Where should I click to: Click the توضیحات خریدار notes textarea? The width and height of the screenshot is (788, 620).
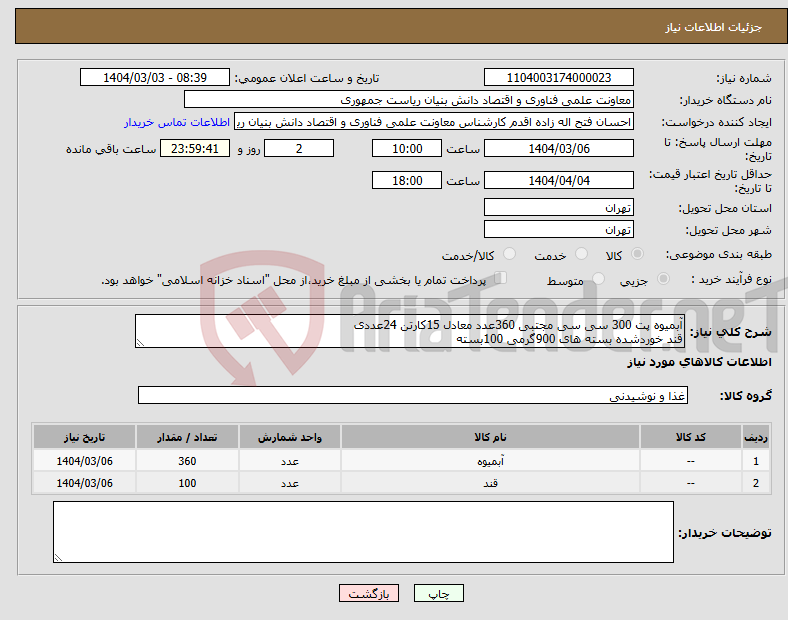pyautogui.click(x=363, y=532)
